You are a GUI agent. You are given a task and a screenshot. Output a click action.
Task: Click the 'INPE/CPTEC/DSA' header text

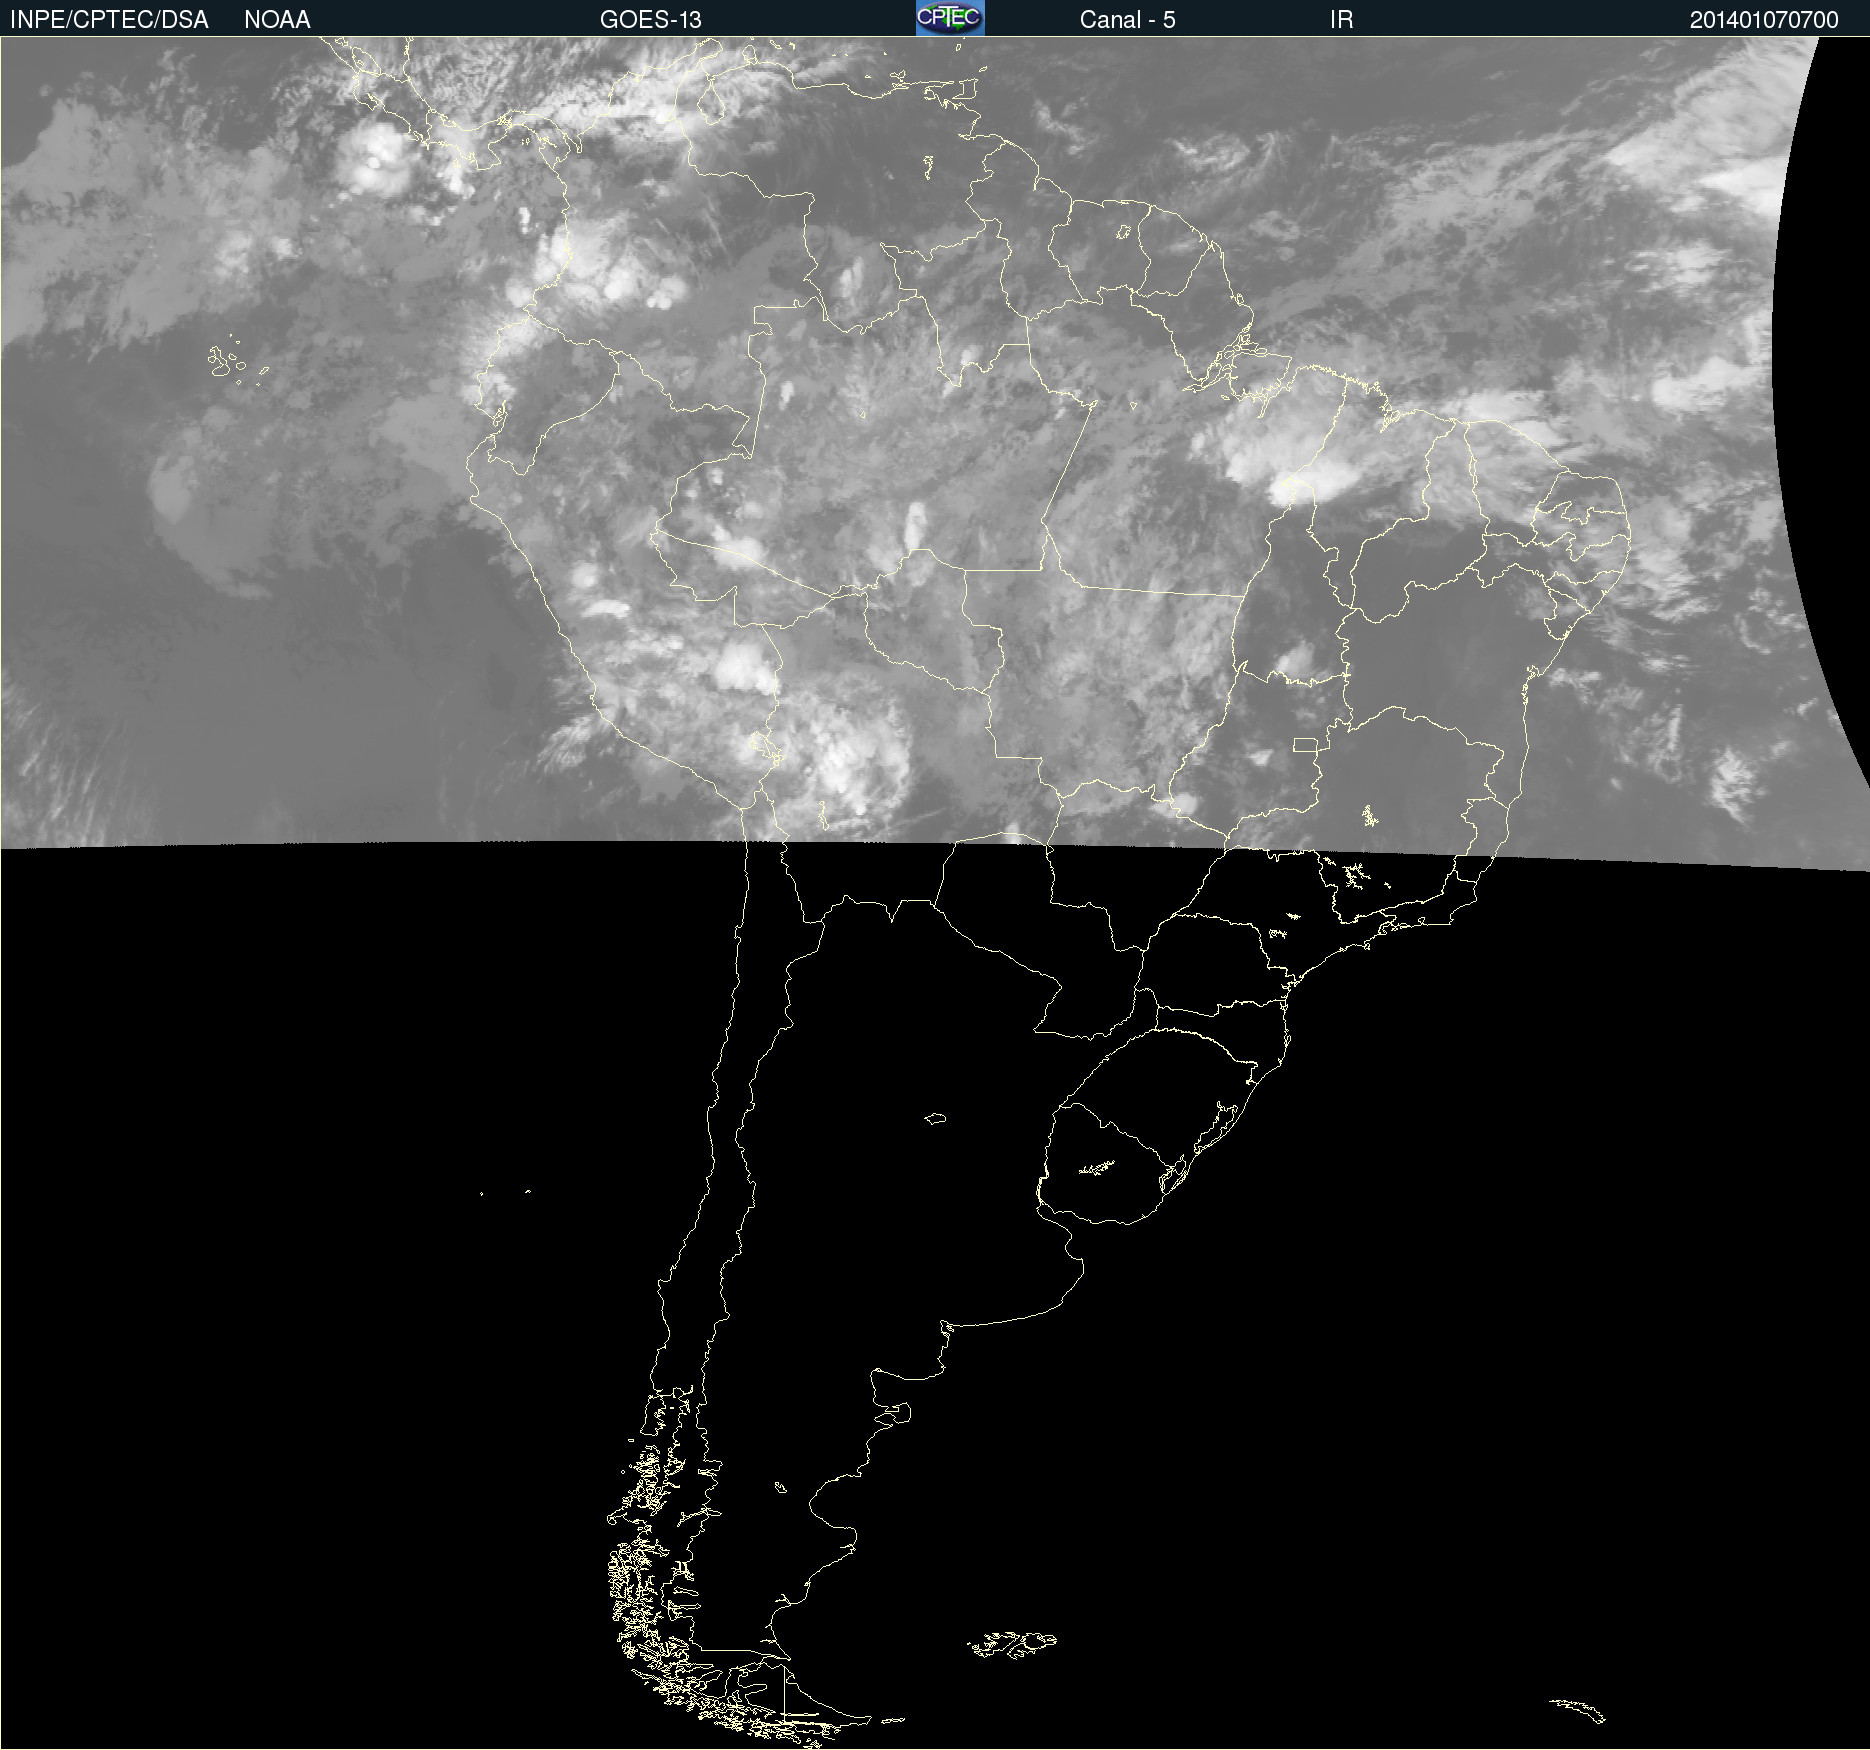coord(109,20)
